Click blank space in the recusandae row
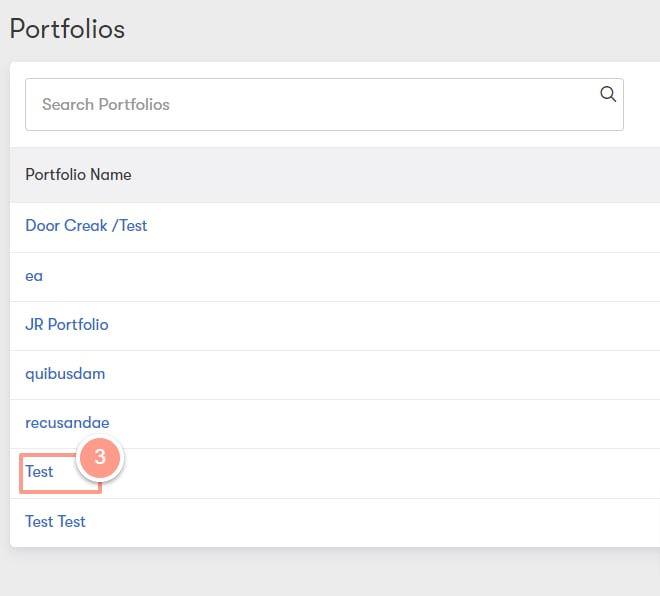Screen dimensions: 660x596 click(379, 423)
